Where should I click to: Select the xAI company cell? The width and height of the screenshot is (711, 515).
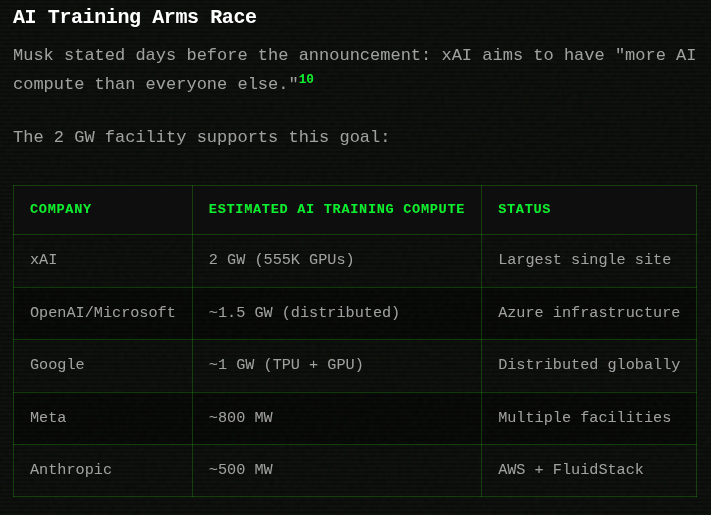(x=44, y=260)
